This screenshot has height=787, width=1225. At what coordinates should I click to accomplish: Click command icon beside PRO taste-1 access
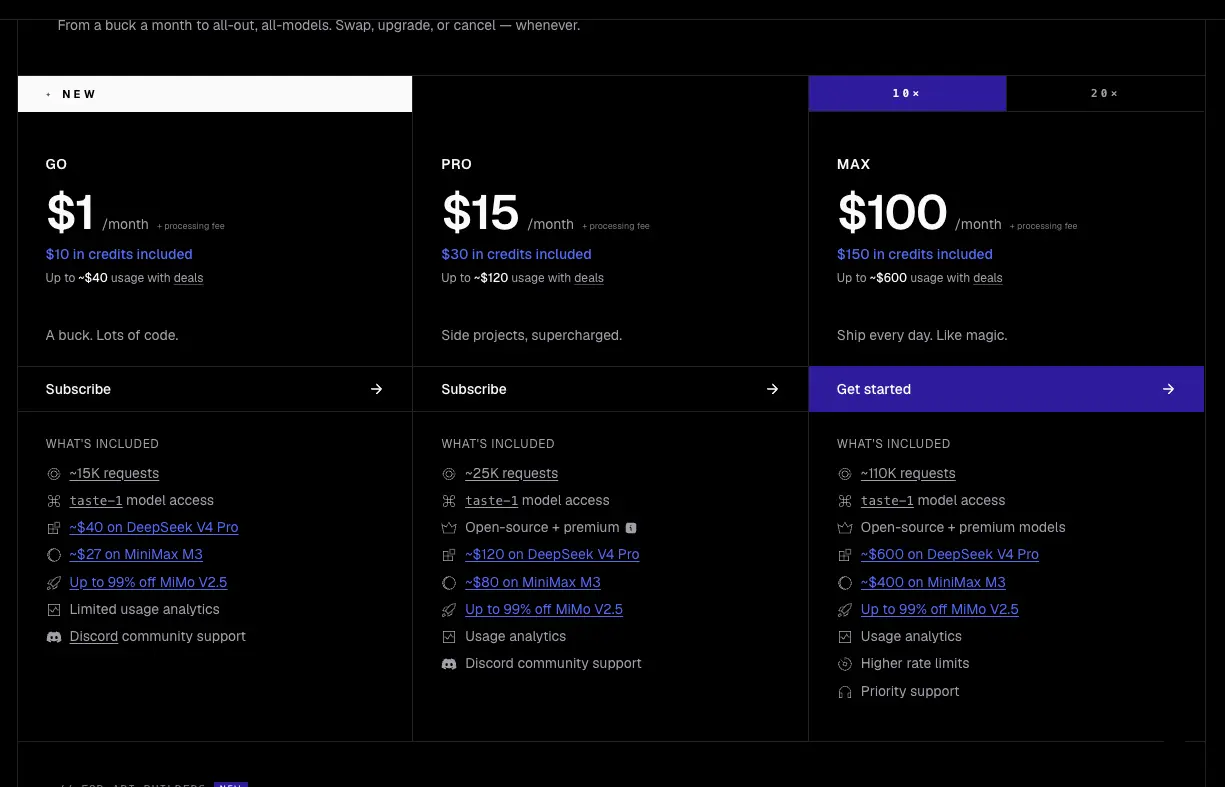[449, 500]
